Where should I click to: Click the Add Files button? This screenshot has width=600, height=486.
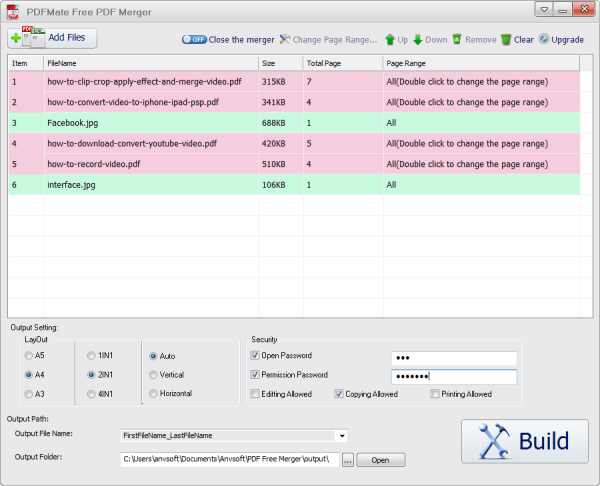point(52,38)
